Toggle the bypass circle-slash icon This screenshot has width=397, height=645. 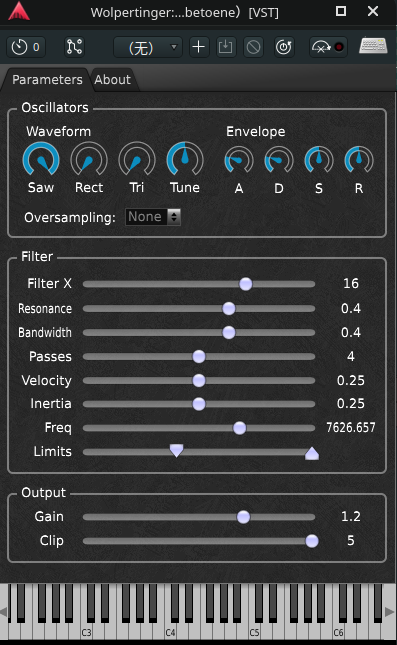pos(253,47)
